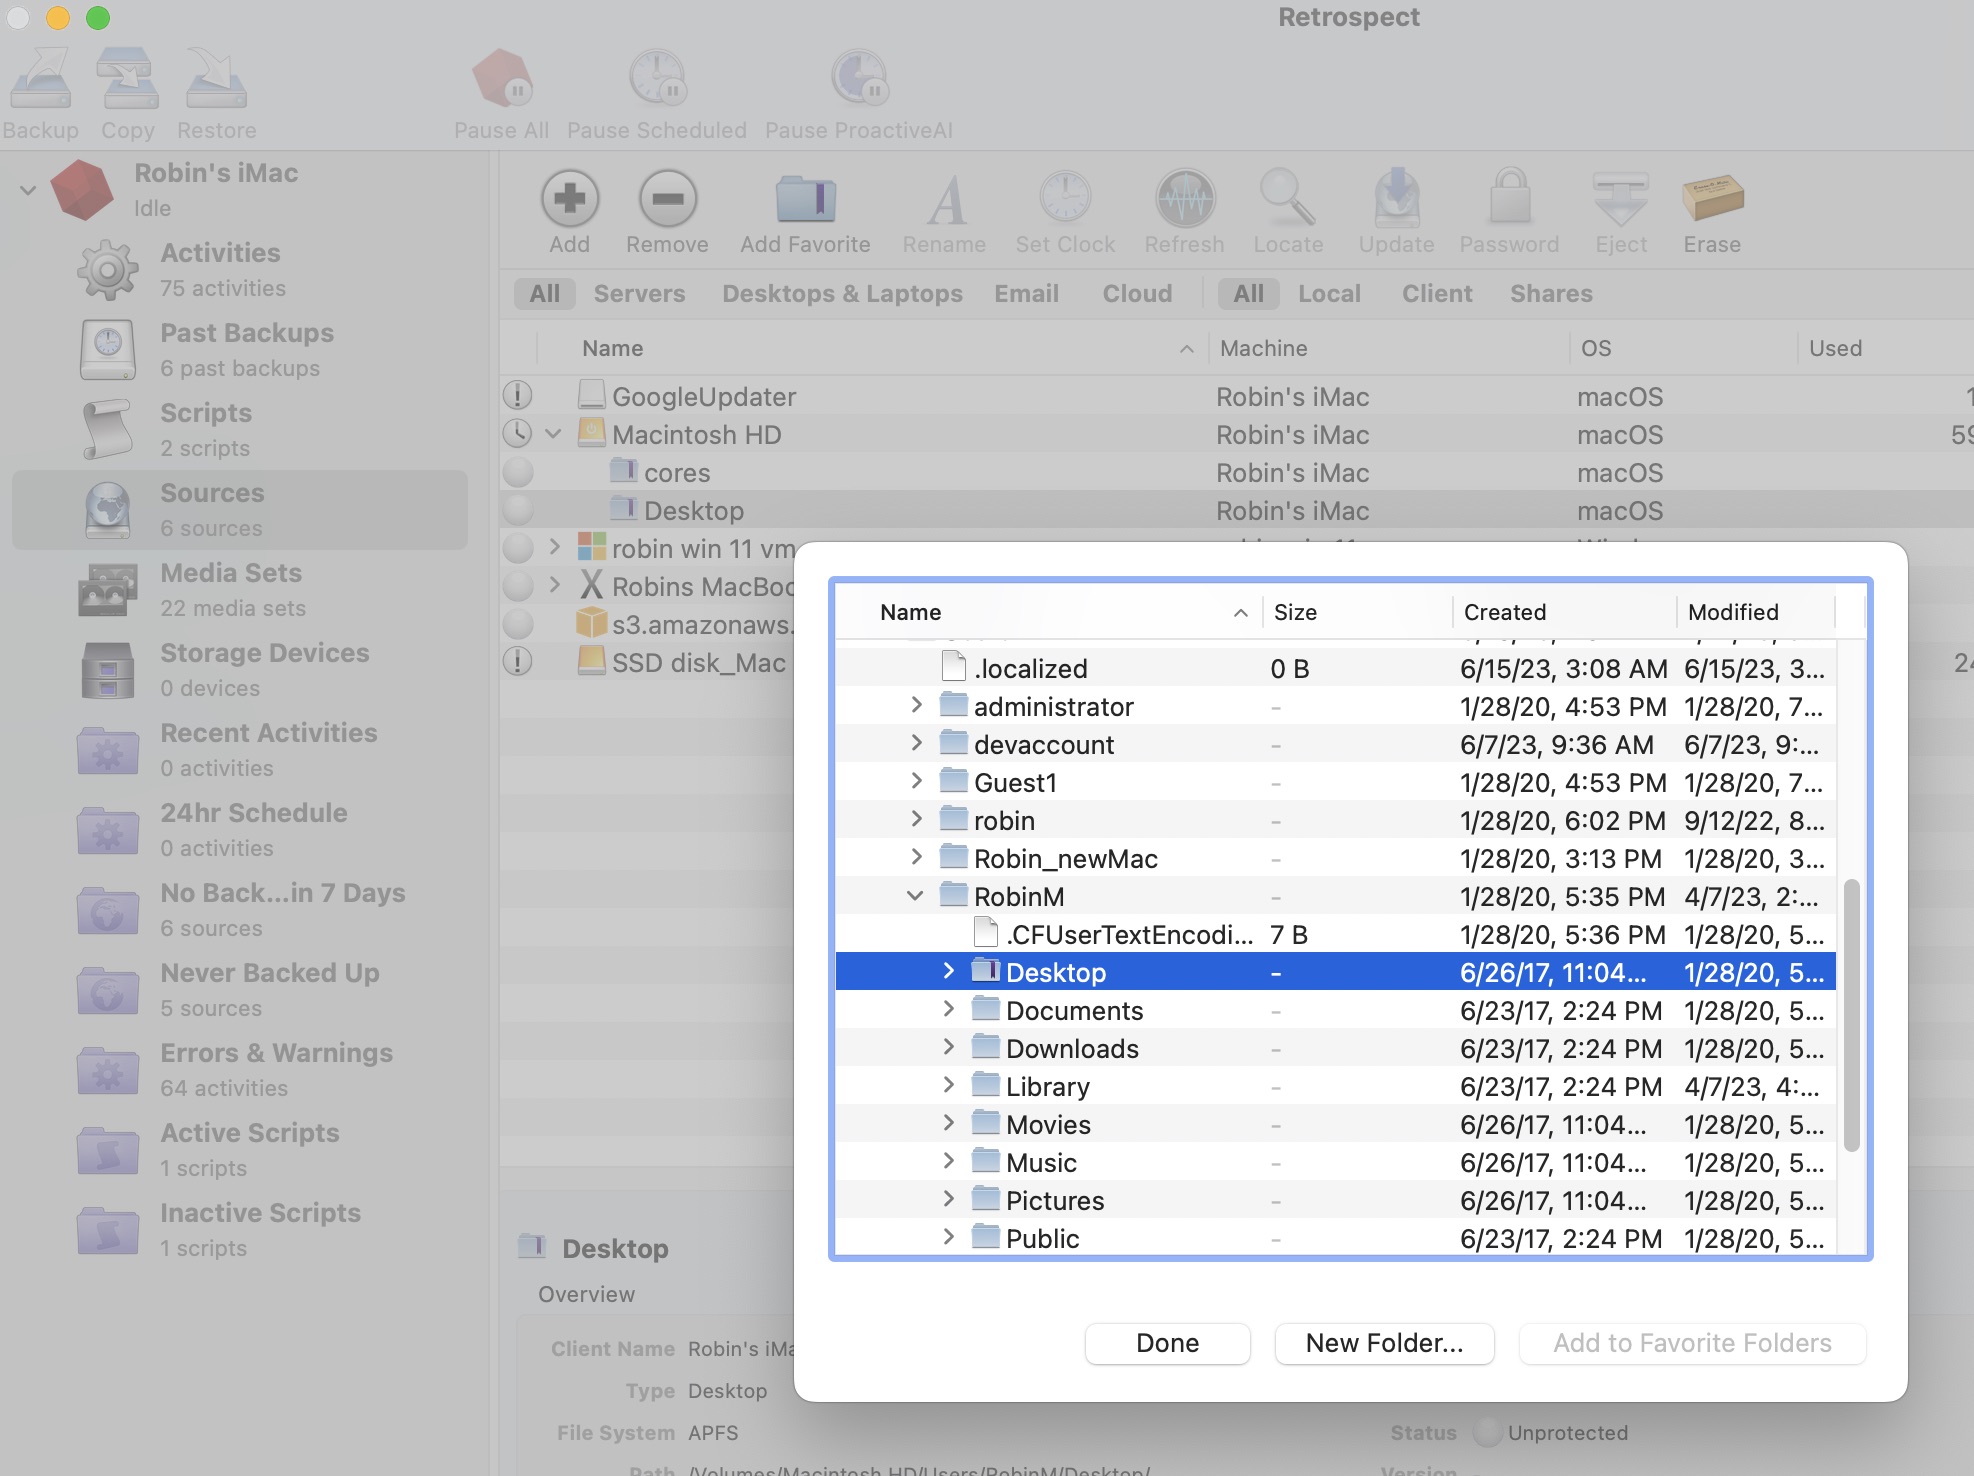Open Active Scripts in the sidebar
Image resolution: width=1974 pixels, height=1476 pixels.
(x=240, y=1150)
